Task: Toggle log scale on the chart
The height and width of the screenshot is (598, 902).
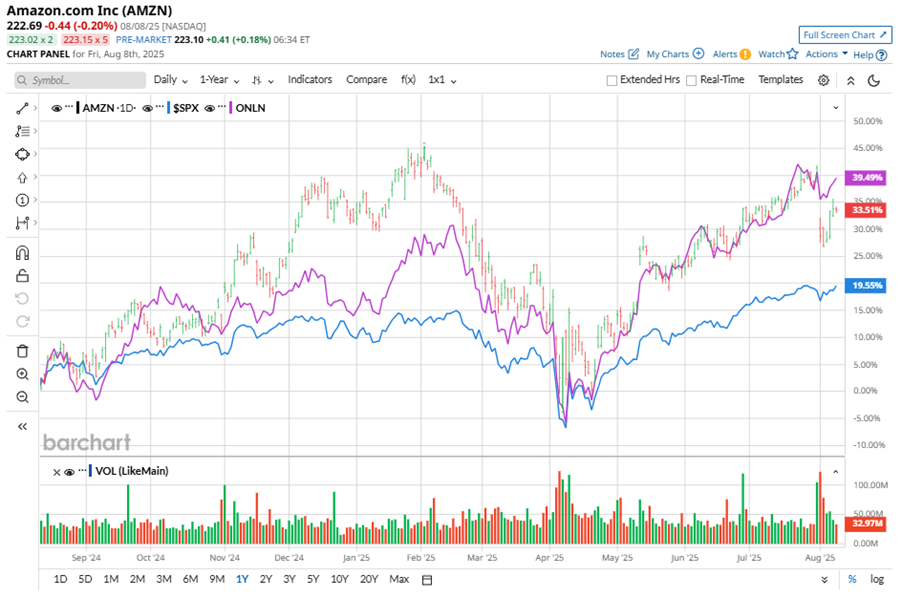Action: click(877, 580)
